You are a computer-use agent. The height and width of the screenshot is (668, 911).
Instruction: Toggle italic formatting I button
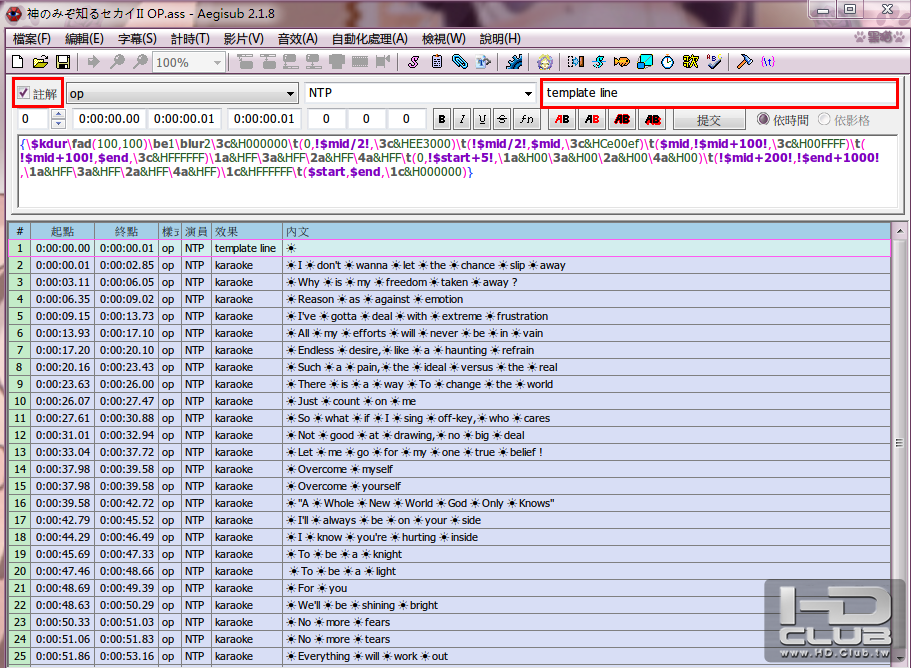[x=462, y=119]
